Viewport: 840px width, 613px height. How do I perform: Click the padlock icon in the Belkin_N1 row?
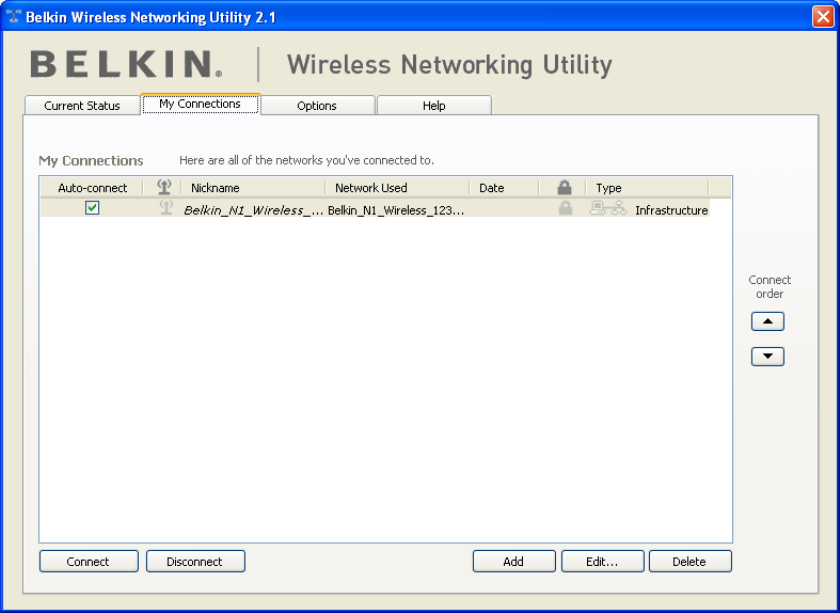pos(565,208)
